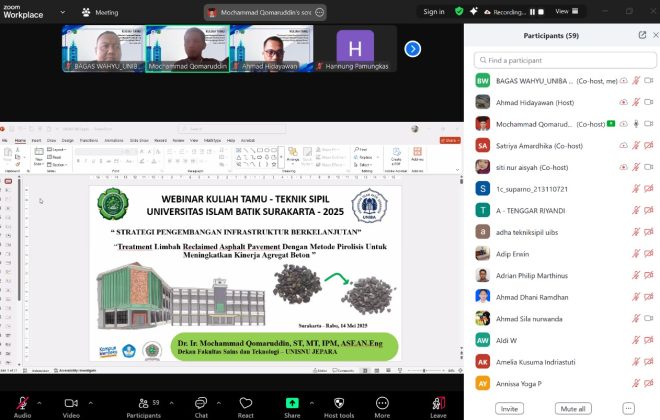Open the Zoom Workplace dropdown chevron

(63, 12)
